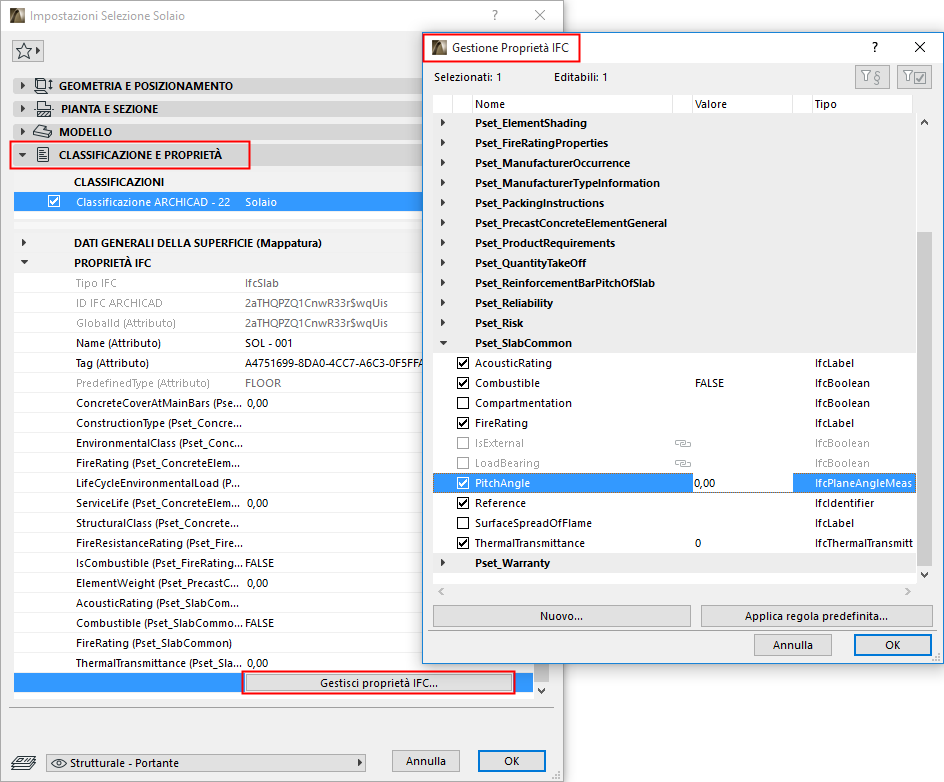Click the Classificazione e Proprietà panel icon
The height and width of the screenshot is (782, 944).
click(x=43, y=155)
